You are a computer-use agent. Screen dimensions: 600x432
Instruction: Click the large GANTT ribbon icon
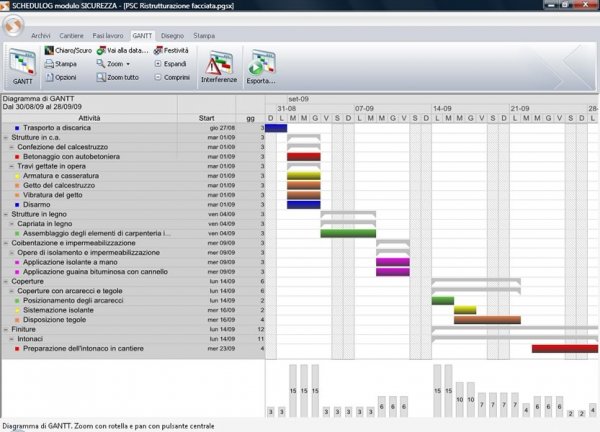pyautogui.click(x=22, y=67)
